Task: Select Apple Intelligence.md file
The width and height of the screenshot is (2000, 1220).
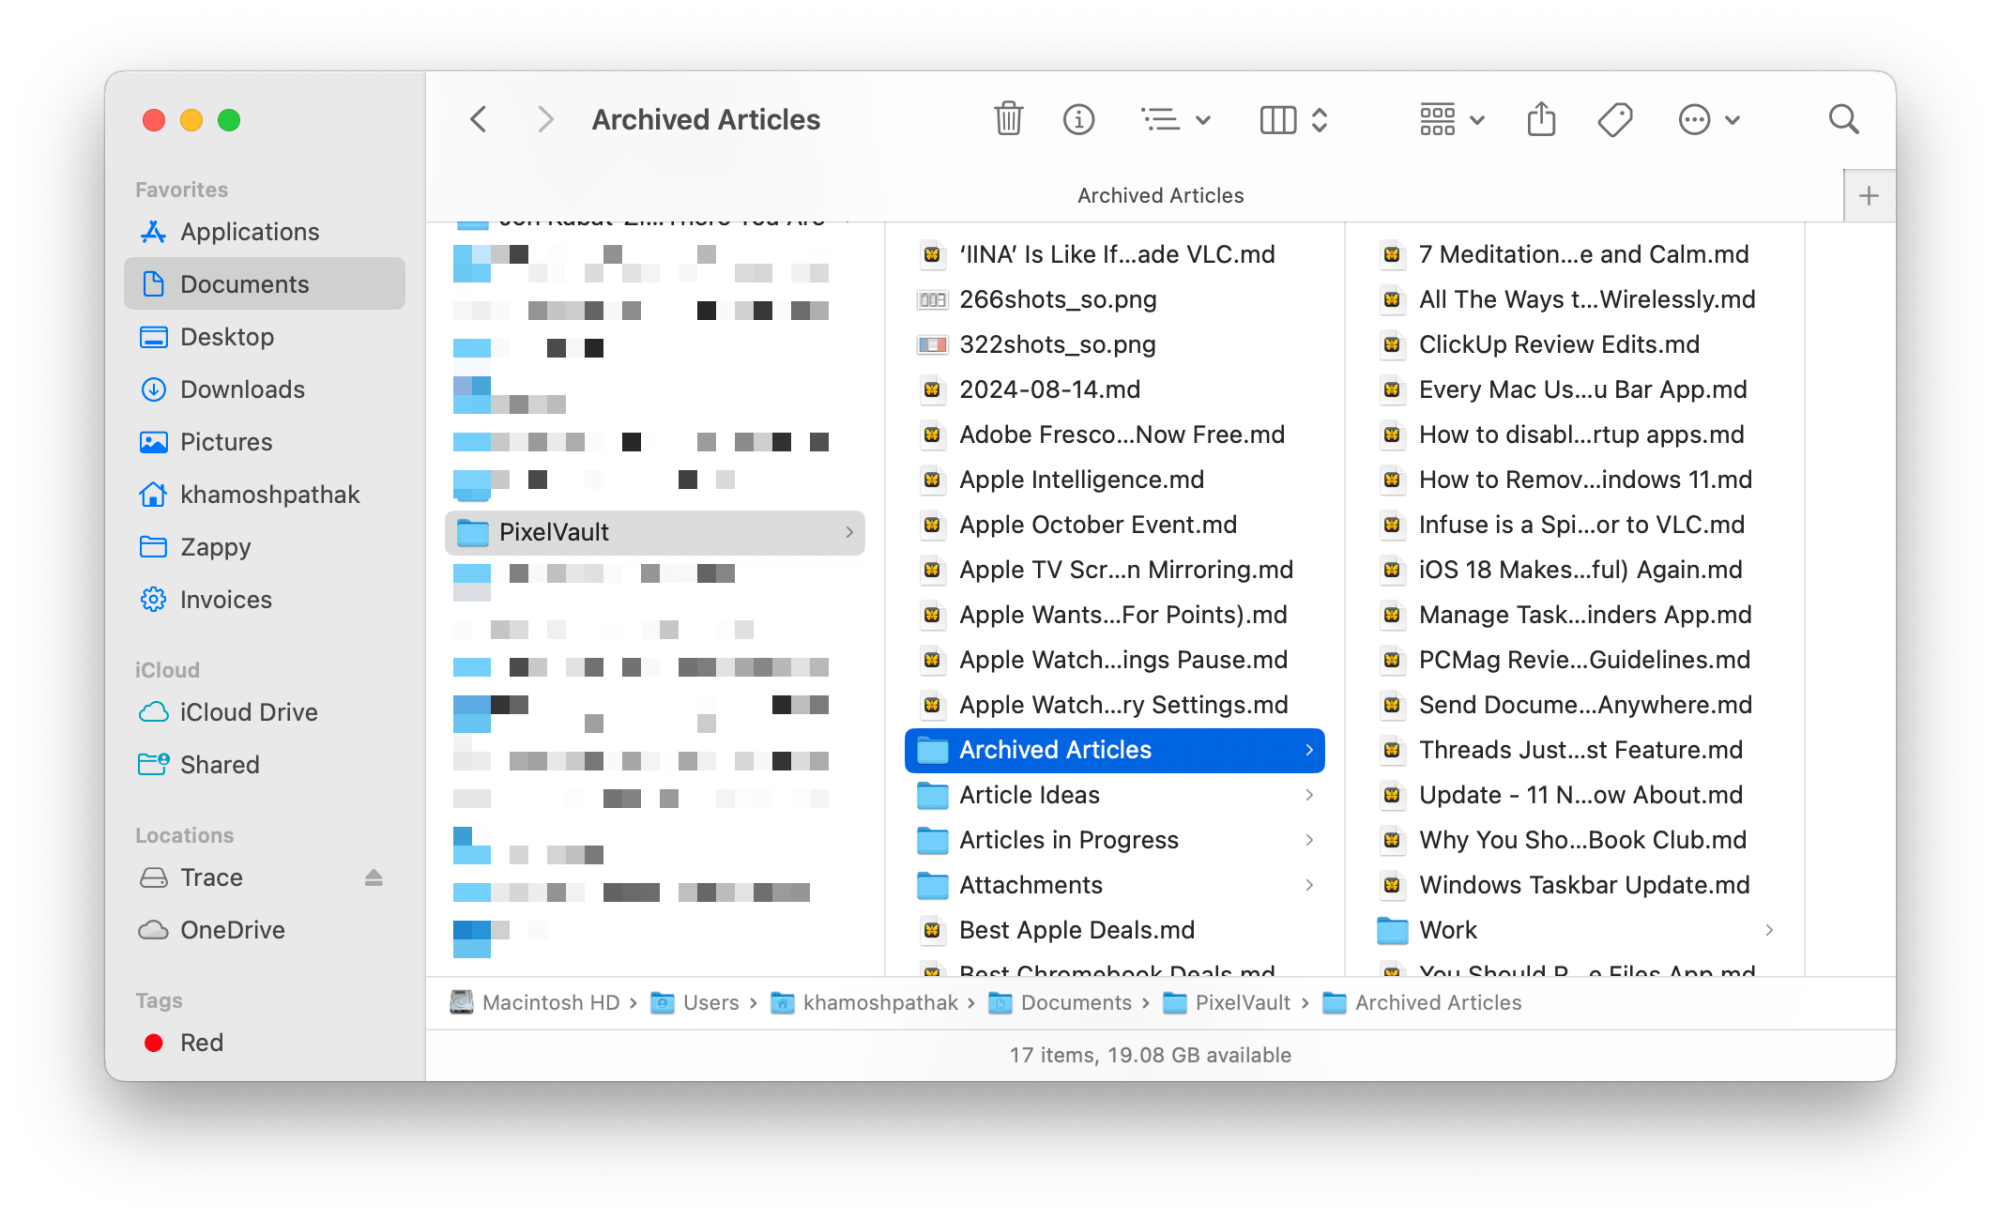Action: tap(1114, 480)
